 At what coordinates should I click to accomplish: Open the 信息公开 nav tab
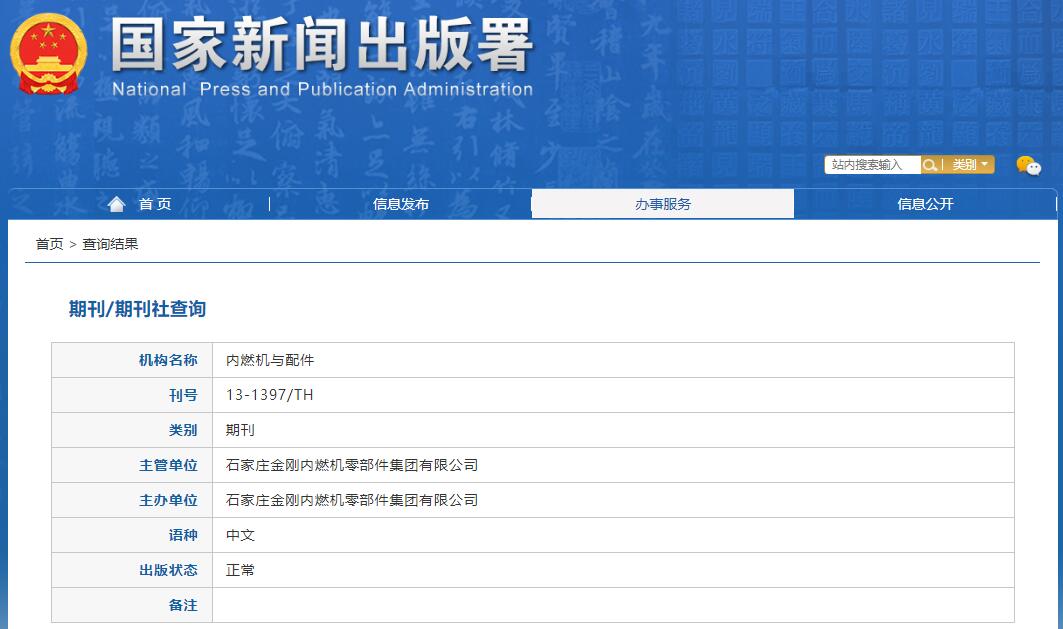(x=925, y=204)
